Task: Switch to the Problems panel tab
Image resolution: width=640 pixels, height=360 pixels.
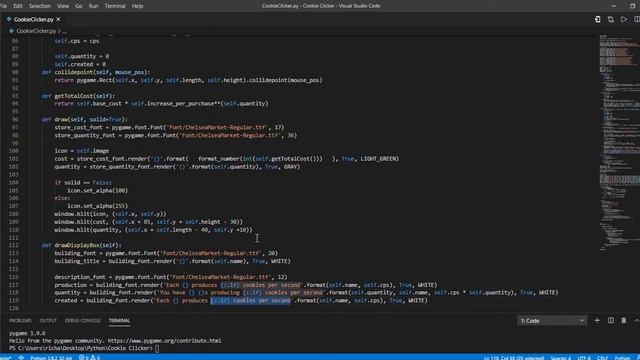Action: pos(20,320)
